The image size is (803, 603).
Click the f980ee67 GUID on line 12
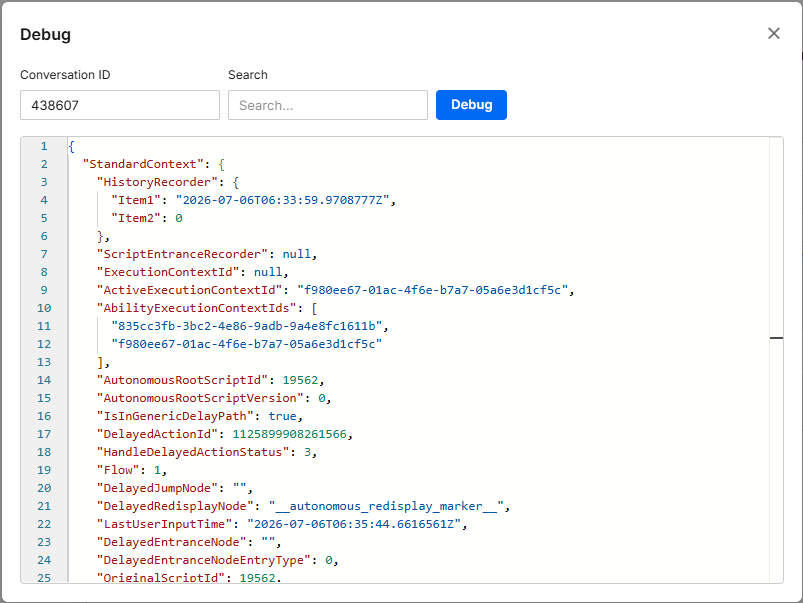[247, 344]
